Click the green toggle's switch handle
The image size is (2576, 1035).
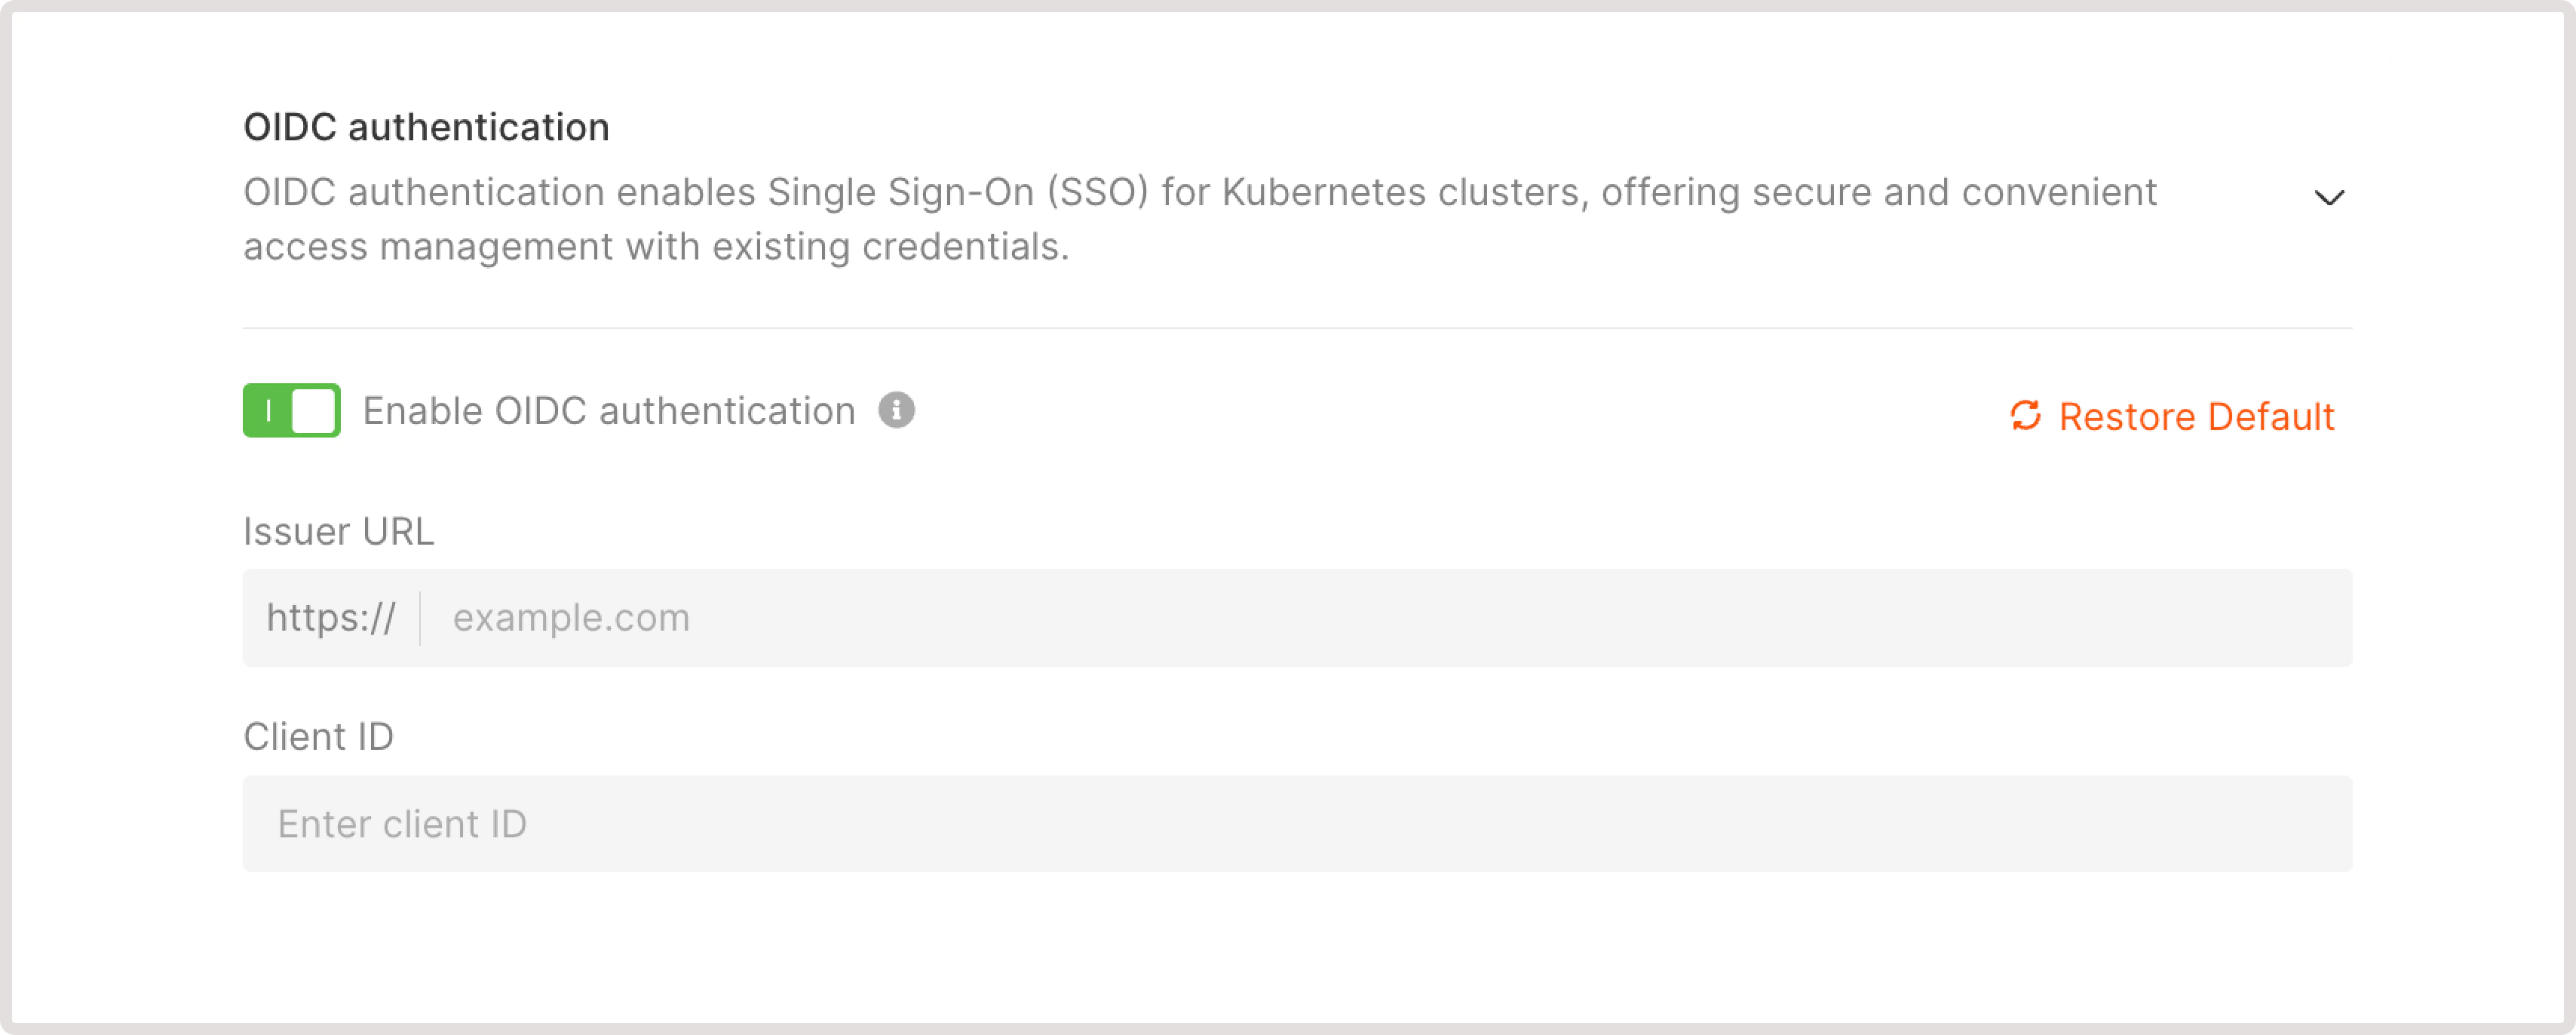point(312,410)
